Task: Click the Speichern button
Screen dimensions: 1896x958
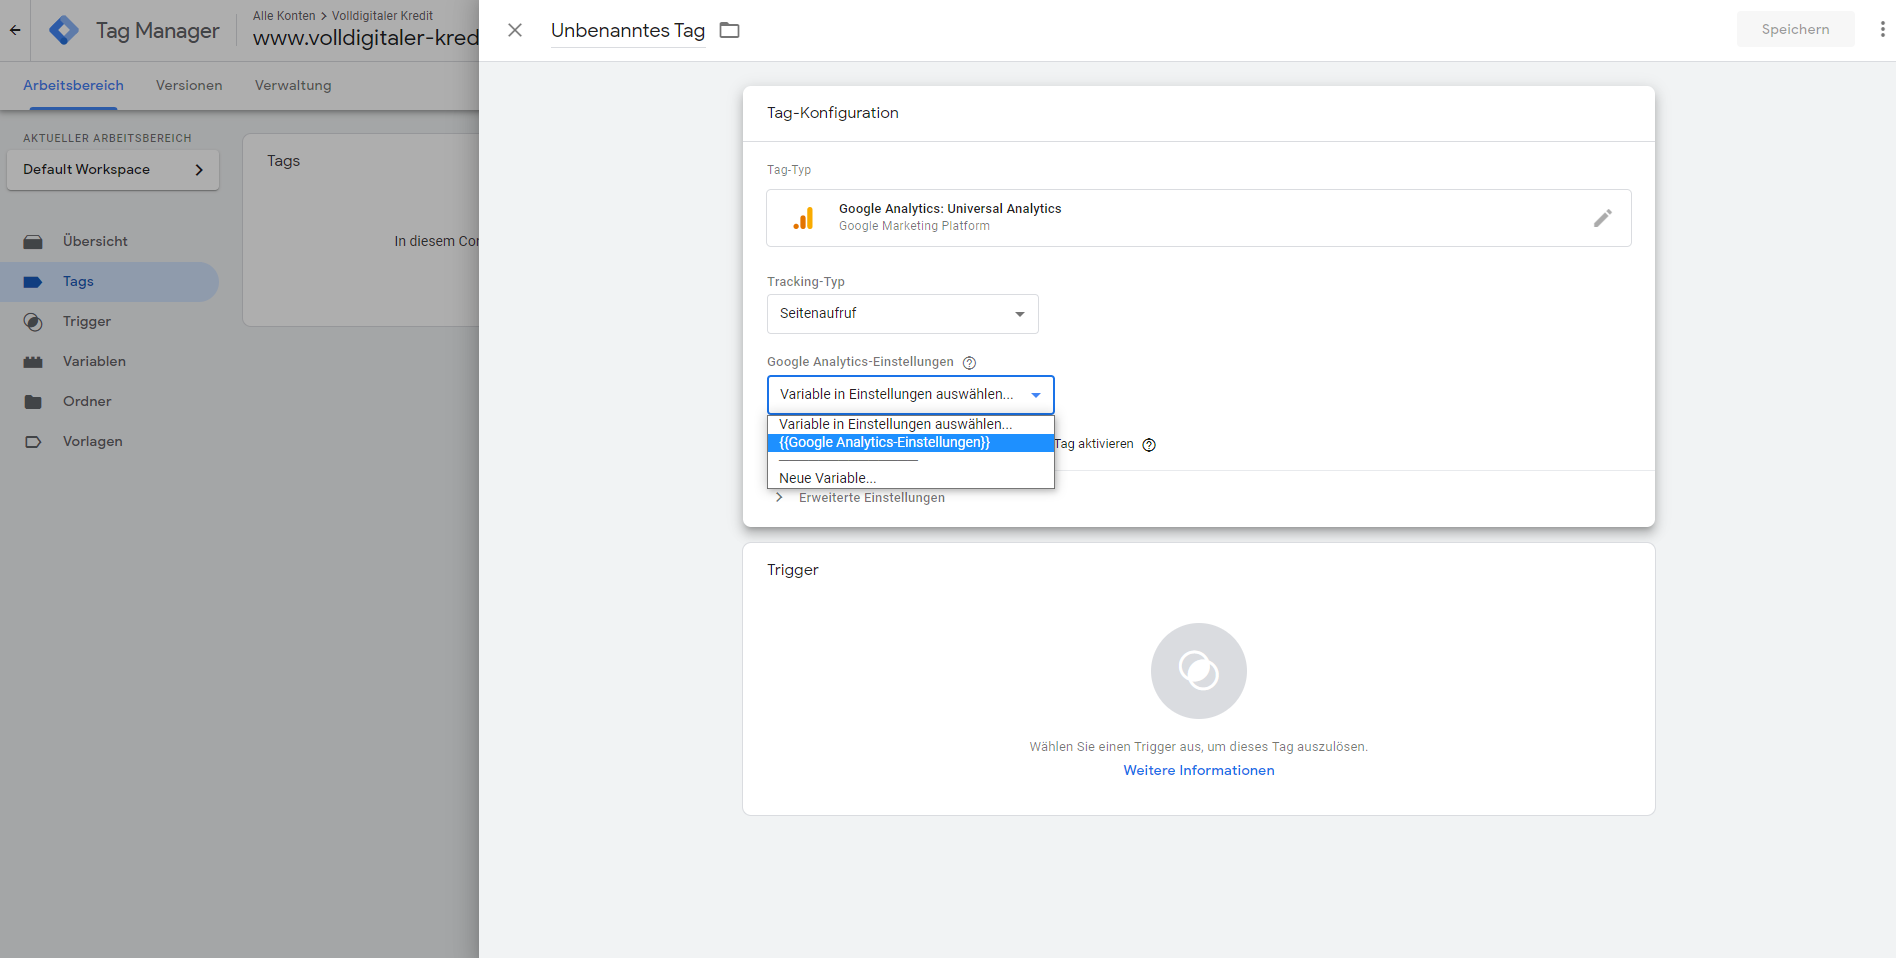Action: pos(1795,30)
